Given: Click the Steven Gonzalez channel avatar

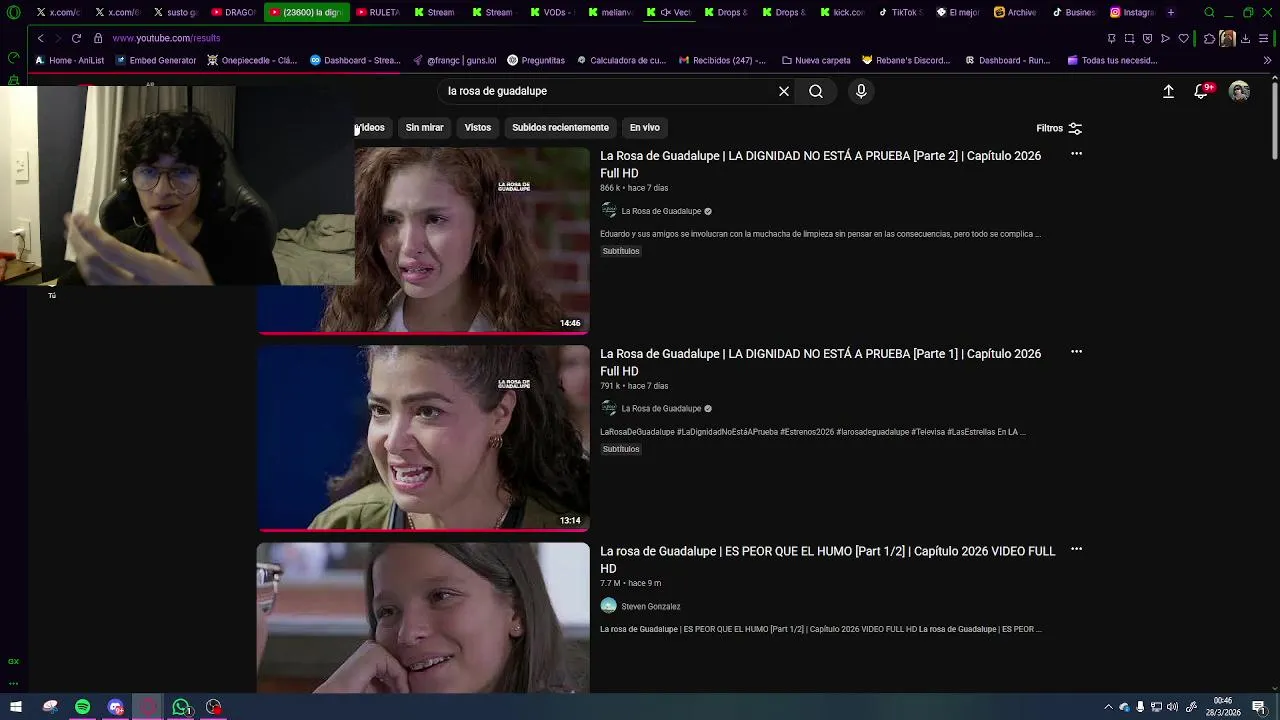Looking at the screenshot, I should pos(608,606).
